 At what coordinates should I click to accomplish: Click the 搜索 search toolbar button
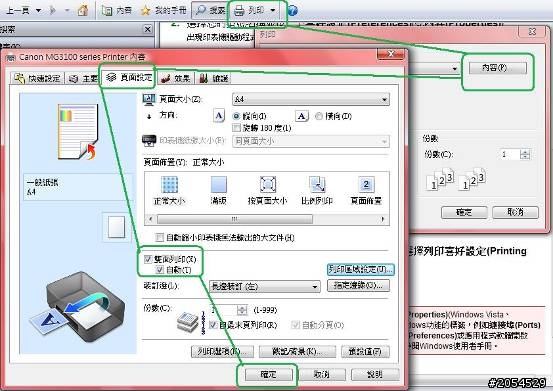[x=210, y=11]
